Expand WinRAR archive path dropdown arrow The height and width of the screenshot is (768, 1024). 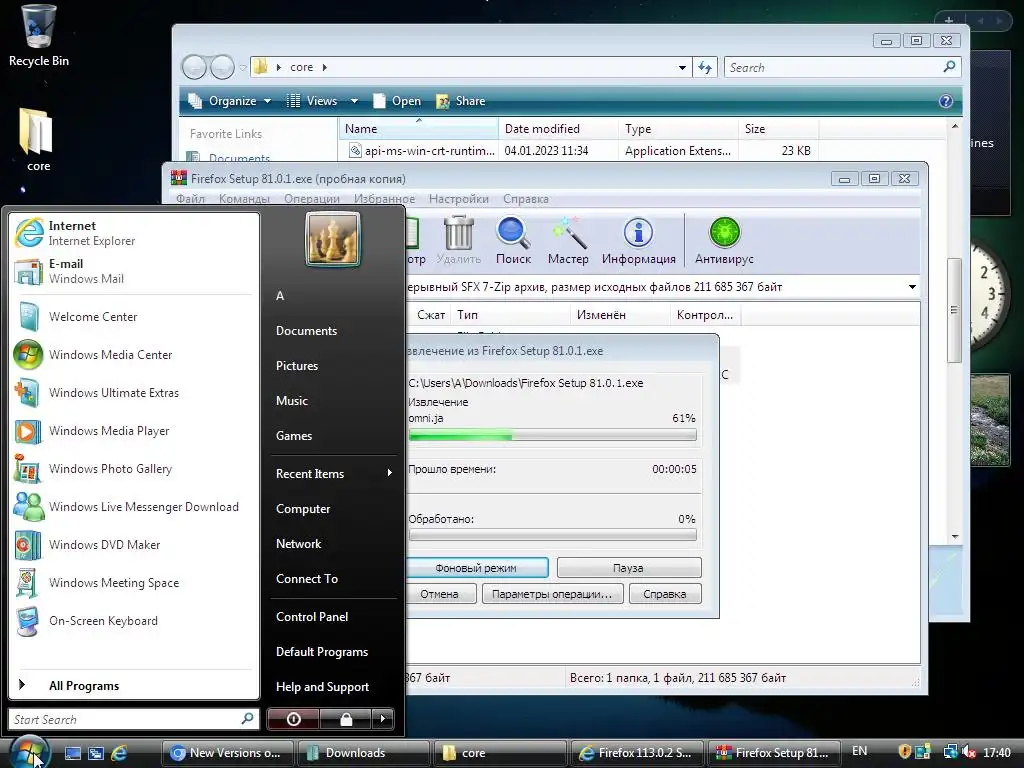[912, 287]
